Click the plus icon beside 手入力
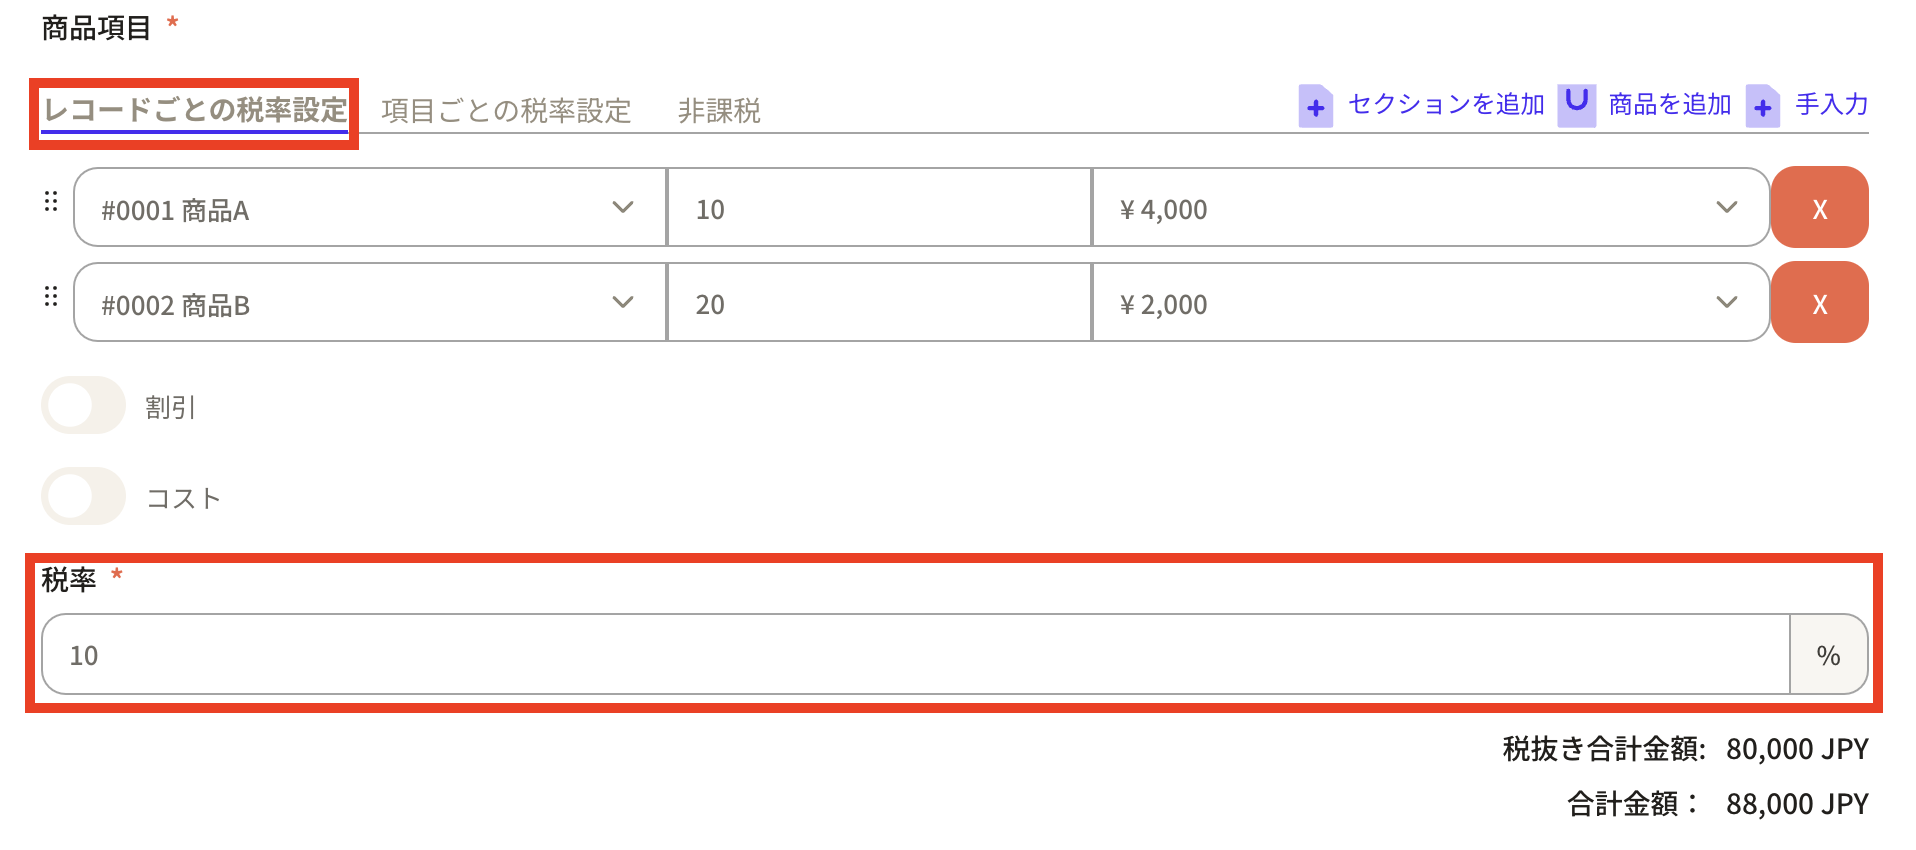This screenshot has width=1916, height=850. click(x=1762, y=106)
